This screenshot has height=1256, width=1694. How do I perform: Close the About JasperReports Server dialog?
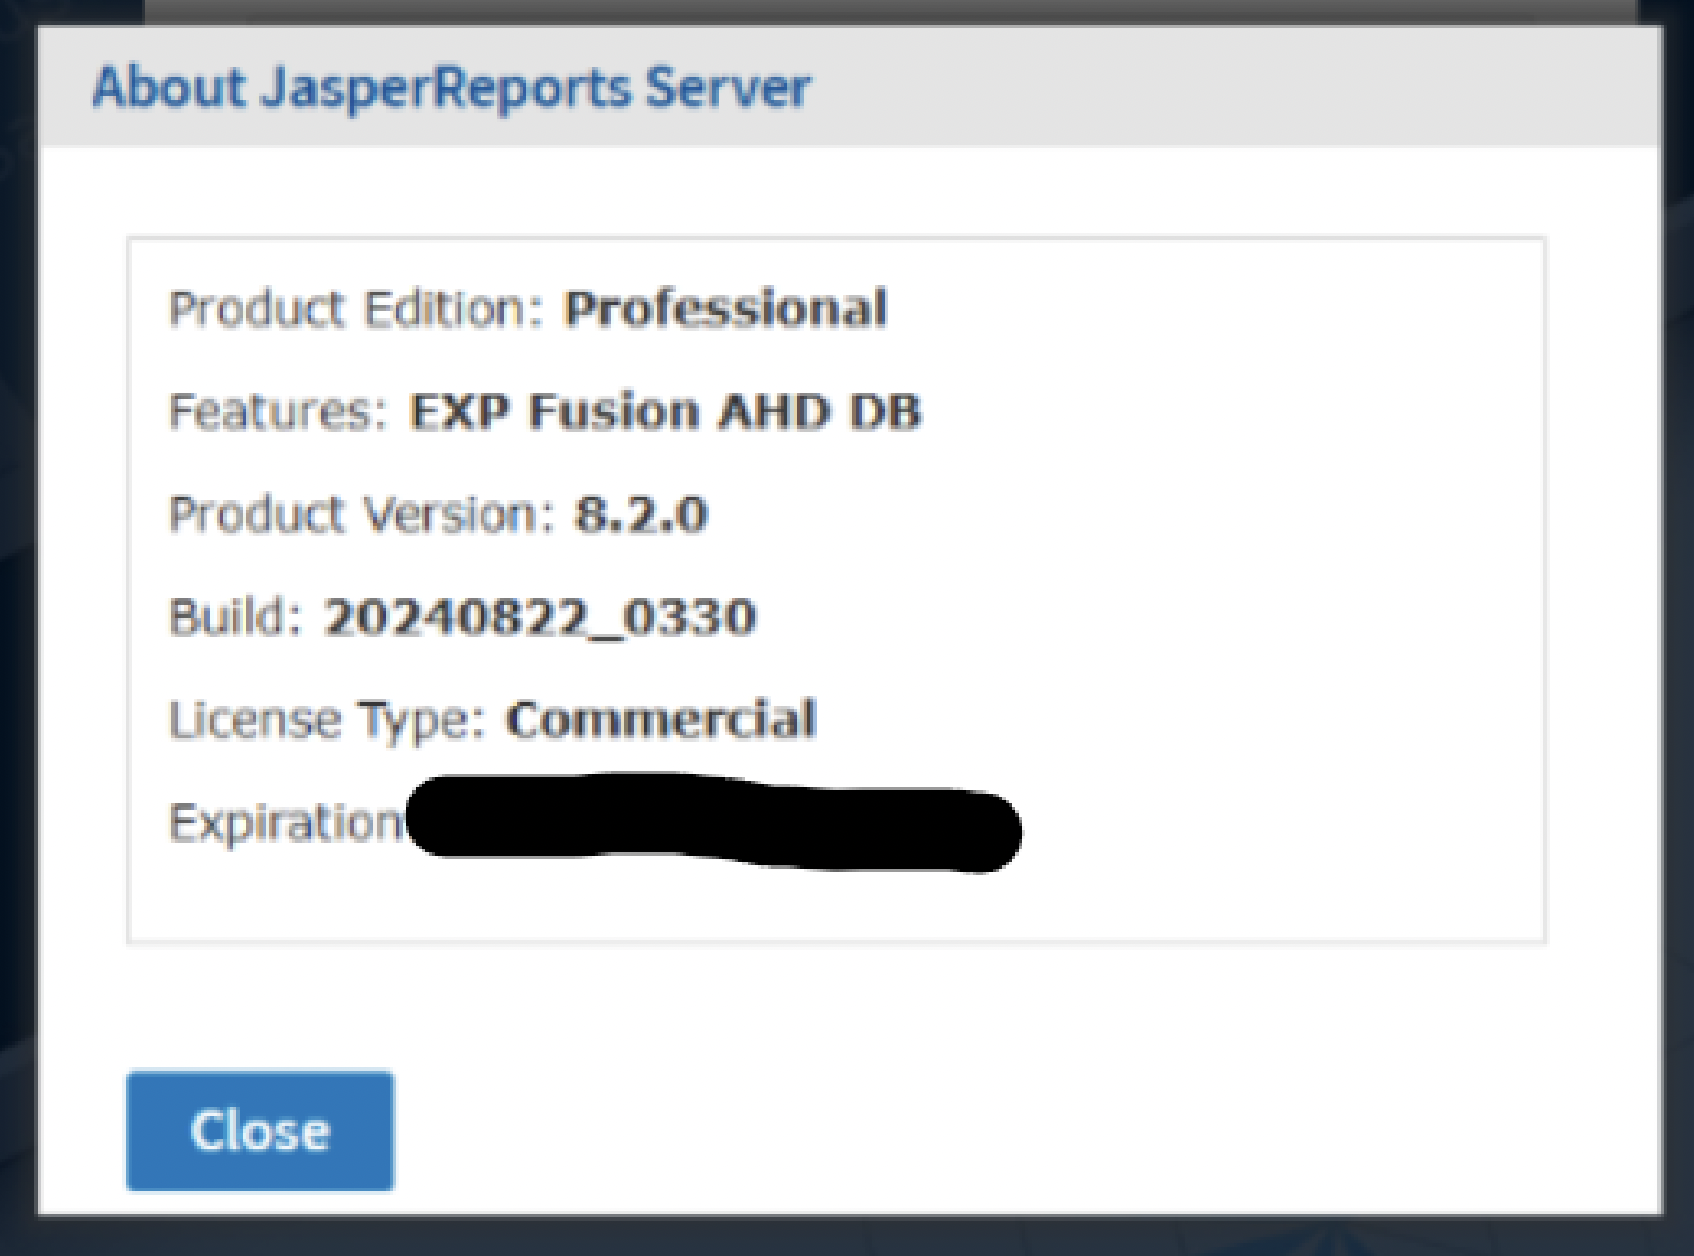(260, 1131)
